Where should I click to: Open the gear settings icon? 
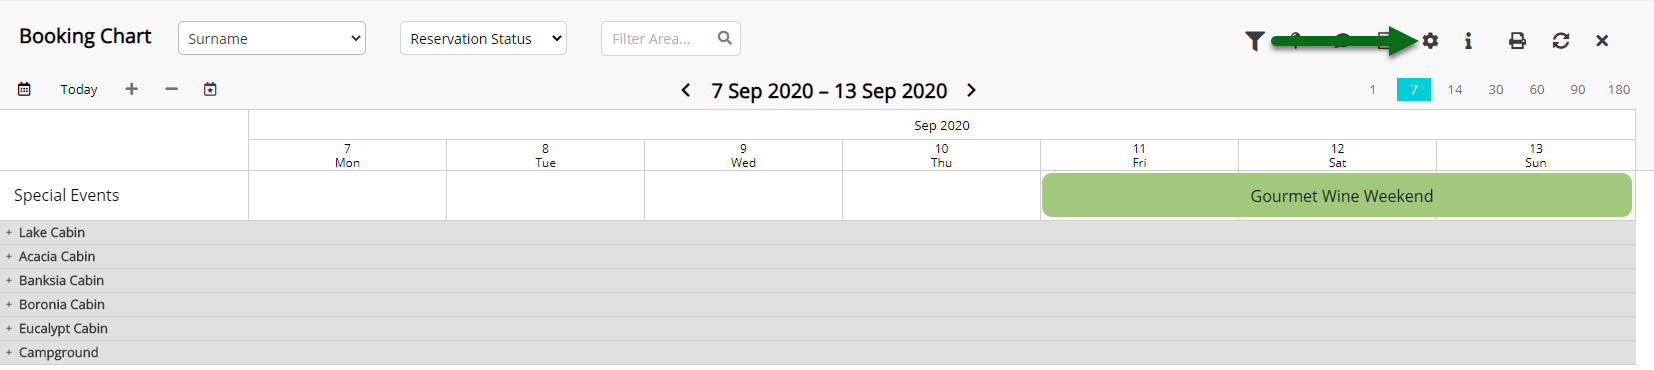coord(1430,40)
